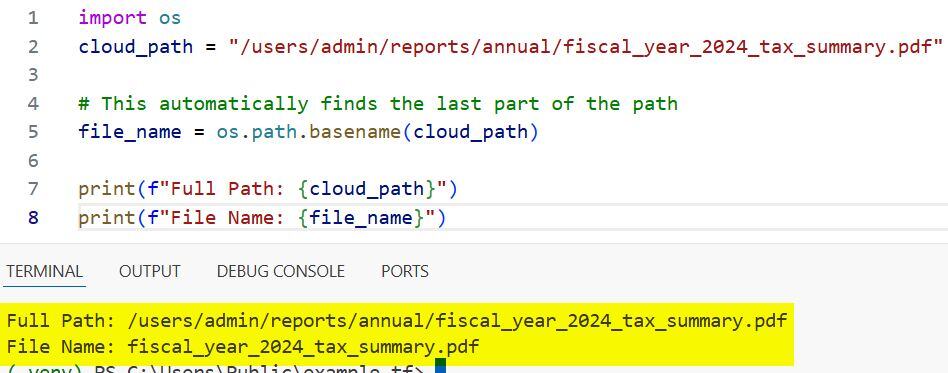
Task: Switch to the PORTS tab
Action: tap(404, 271)
